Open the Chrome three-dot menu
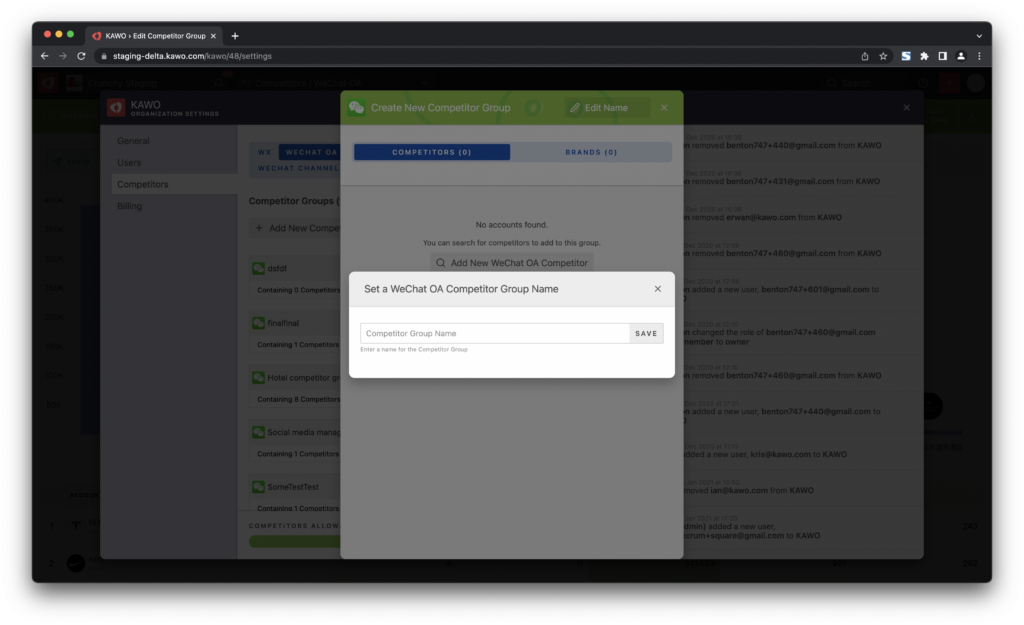1024x625 pixels. coord(979,56)
